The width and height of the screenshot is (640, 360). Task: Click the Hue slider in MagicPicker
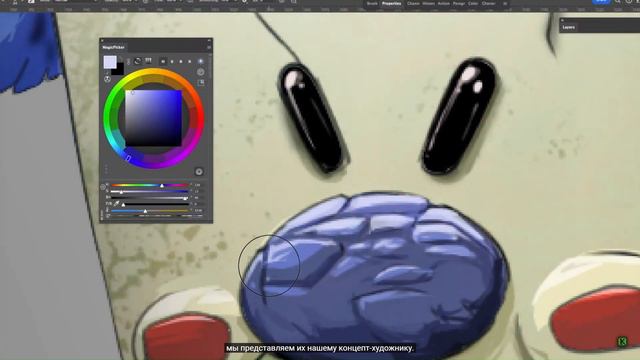[149, 185]
